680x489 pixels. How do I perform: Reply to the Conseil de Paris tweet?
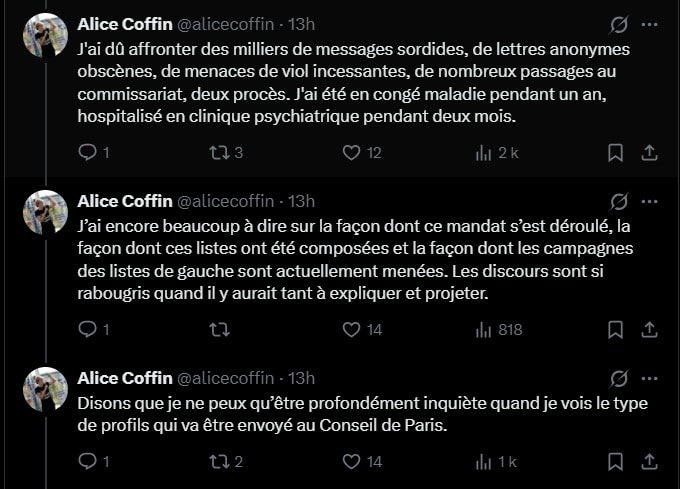(x=87, y=461)
